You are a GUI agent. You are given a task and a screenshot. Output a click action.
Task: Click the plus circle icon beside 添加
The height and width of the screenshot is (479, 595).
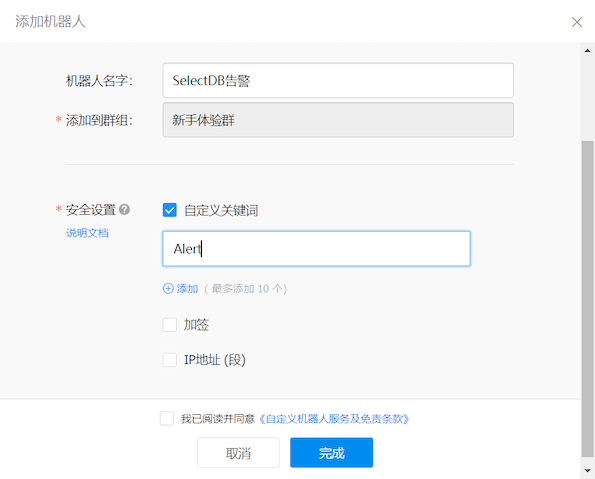pyautogui.click(x=168, y=288)
